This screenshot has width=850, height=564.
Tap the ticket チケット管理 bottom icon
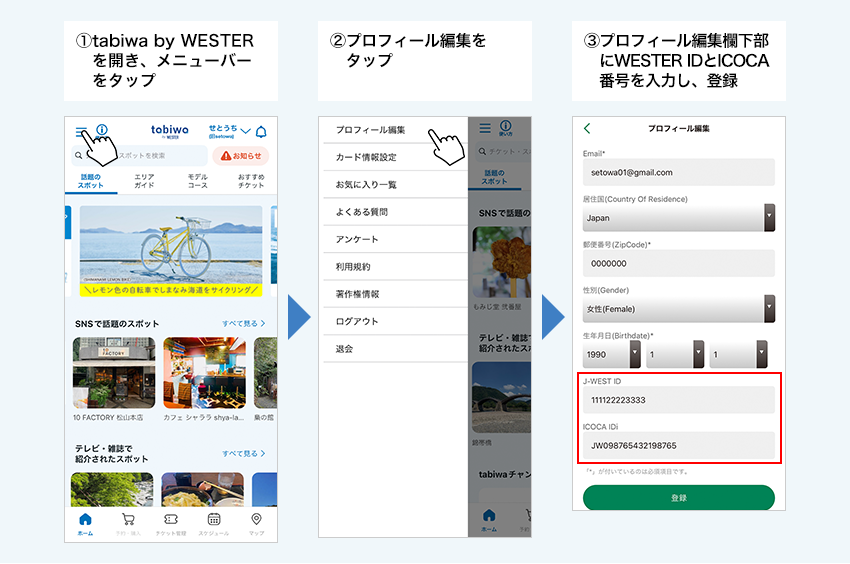171,524
